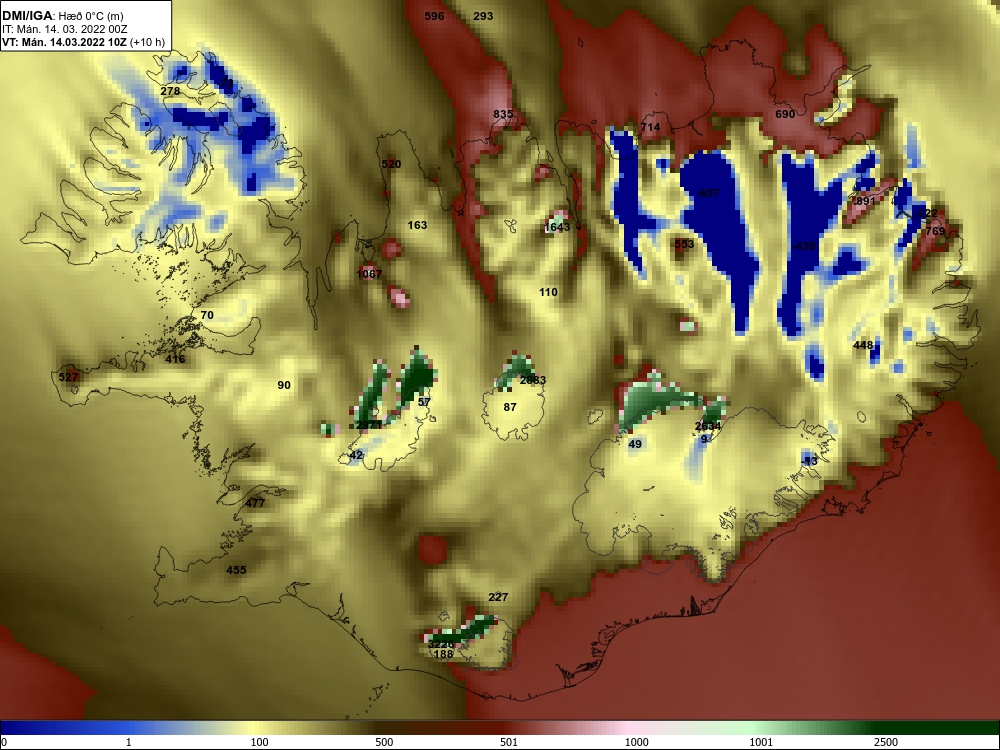This screenshot has height=750, width=1000.
Task: Click the map value 110
Action: [548, 292]
